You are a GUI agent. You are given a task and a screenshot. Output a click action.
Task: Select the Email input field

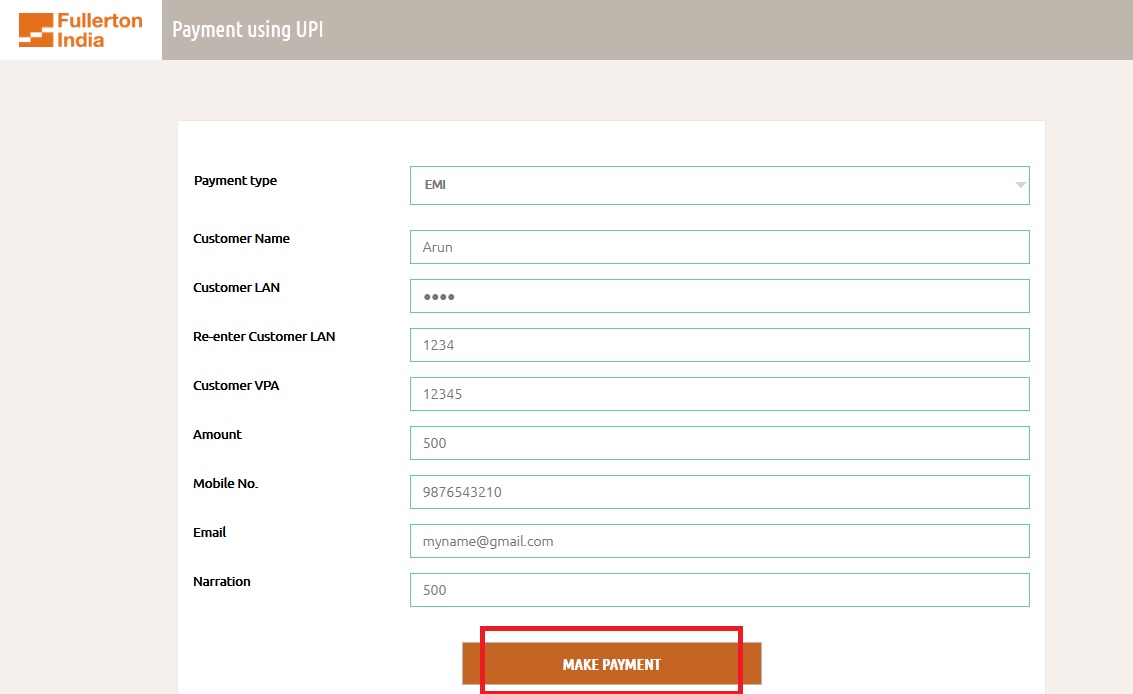(718, 541)
